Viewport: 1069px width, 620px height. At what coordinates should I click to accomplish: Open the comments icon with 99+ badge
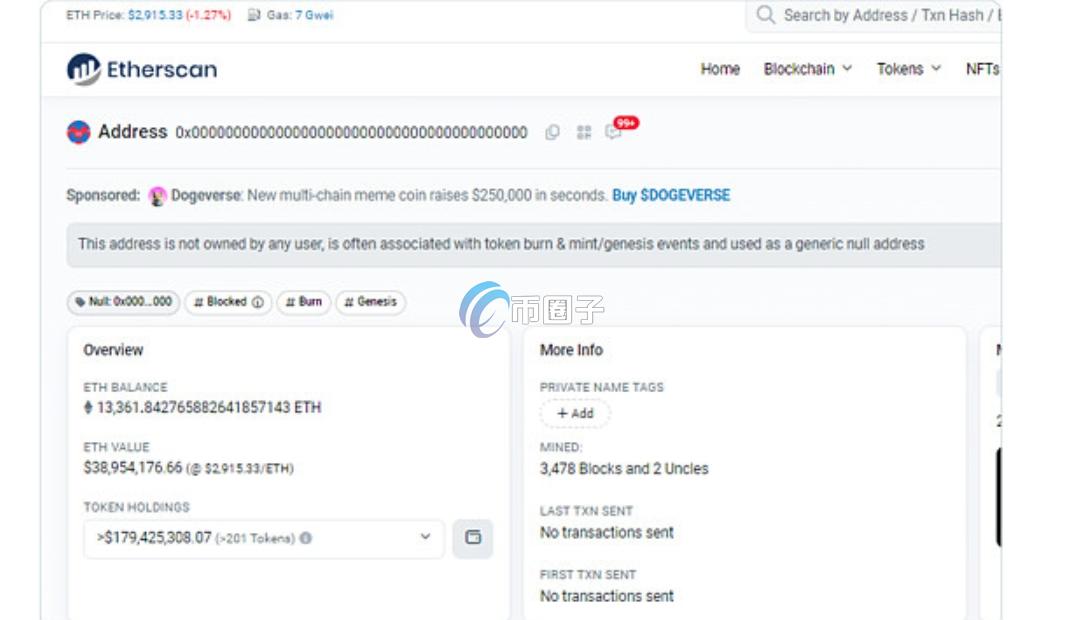613,132
